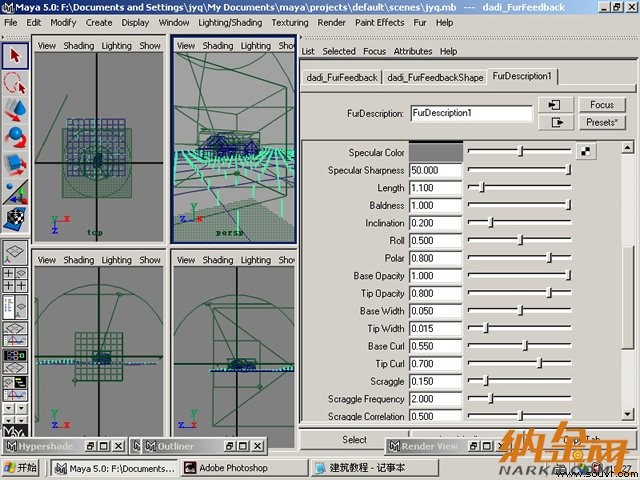Open the Attribute Editor's Selected menu

tap(339, 51)
